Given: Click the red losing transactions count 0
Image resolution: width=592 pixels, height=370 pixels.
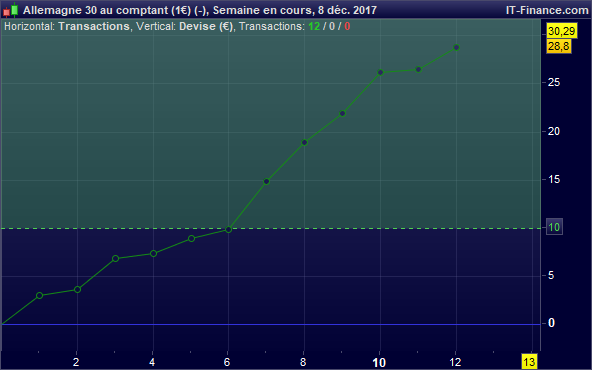Looking at the screenshot, I should pyautogui.click(x=347, y=26).
